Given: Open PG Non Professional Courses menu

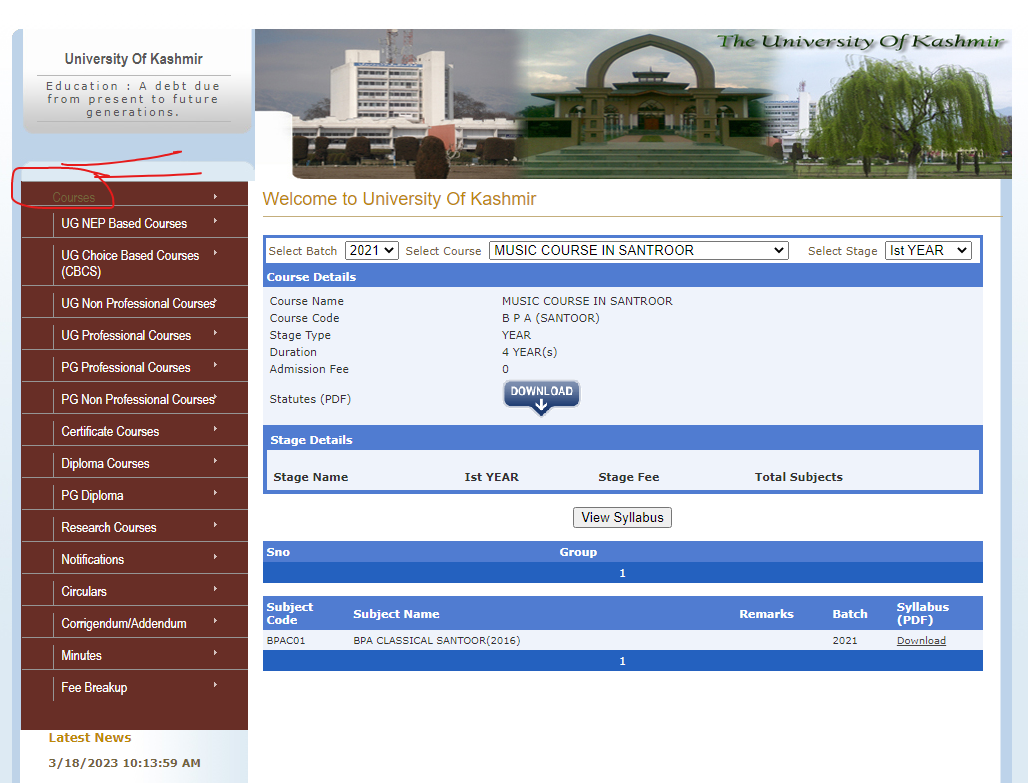Looking at the screenshot, I should point(134,399).
